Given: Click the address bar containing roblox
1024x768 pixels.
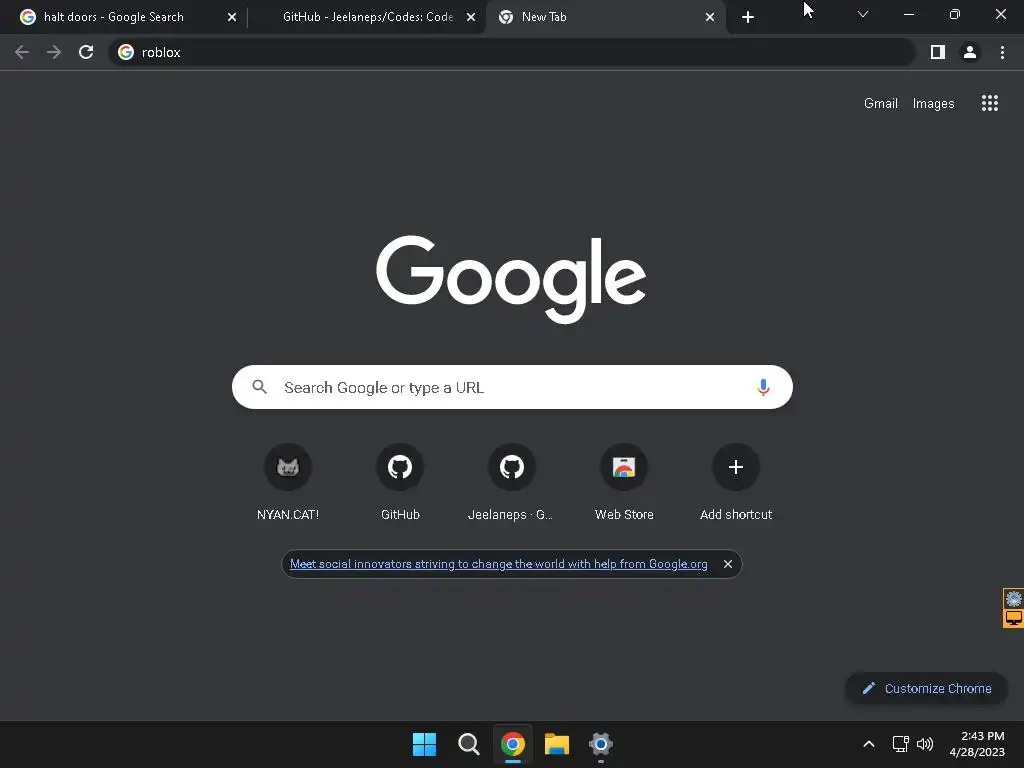Looking at the screenshot, I should click(x=512, y=52).
